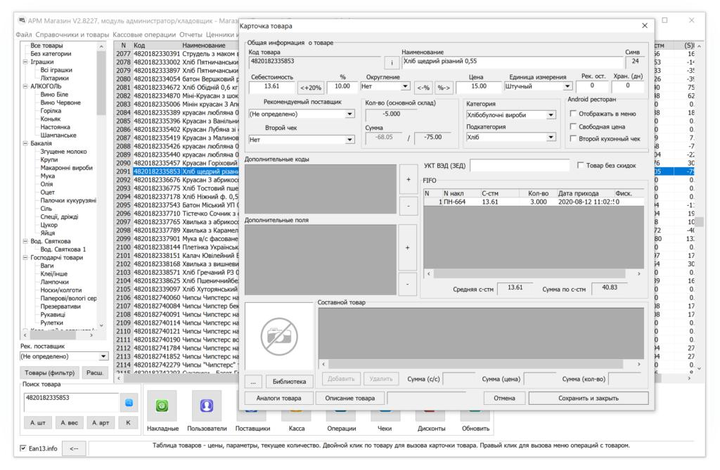Click the '...' browse image button

[x=253, y=381]
